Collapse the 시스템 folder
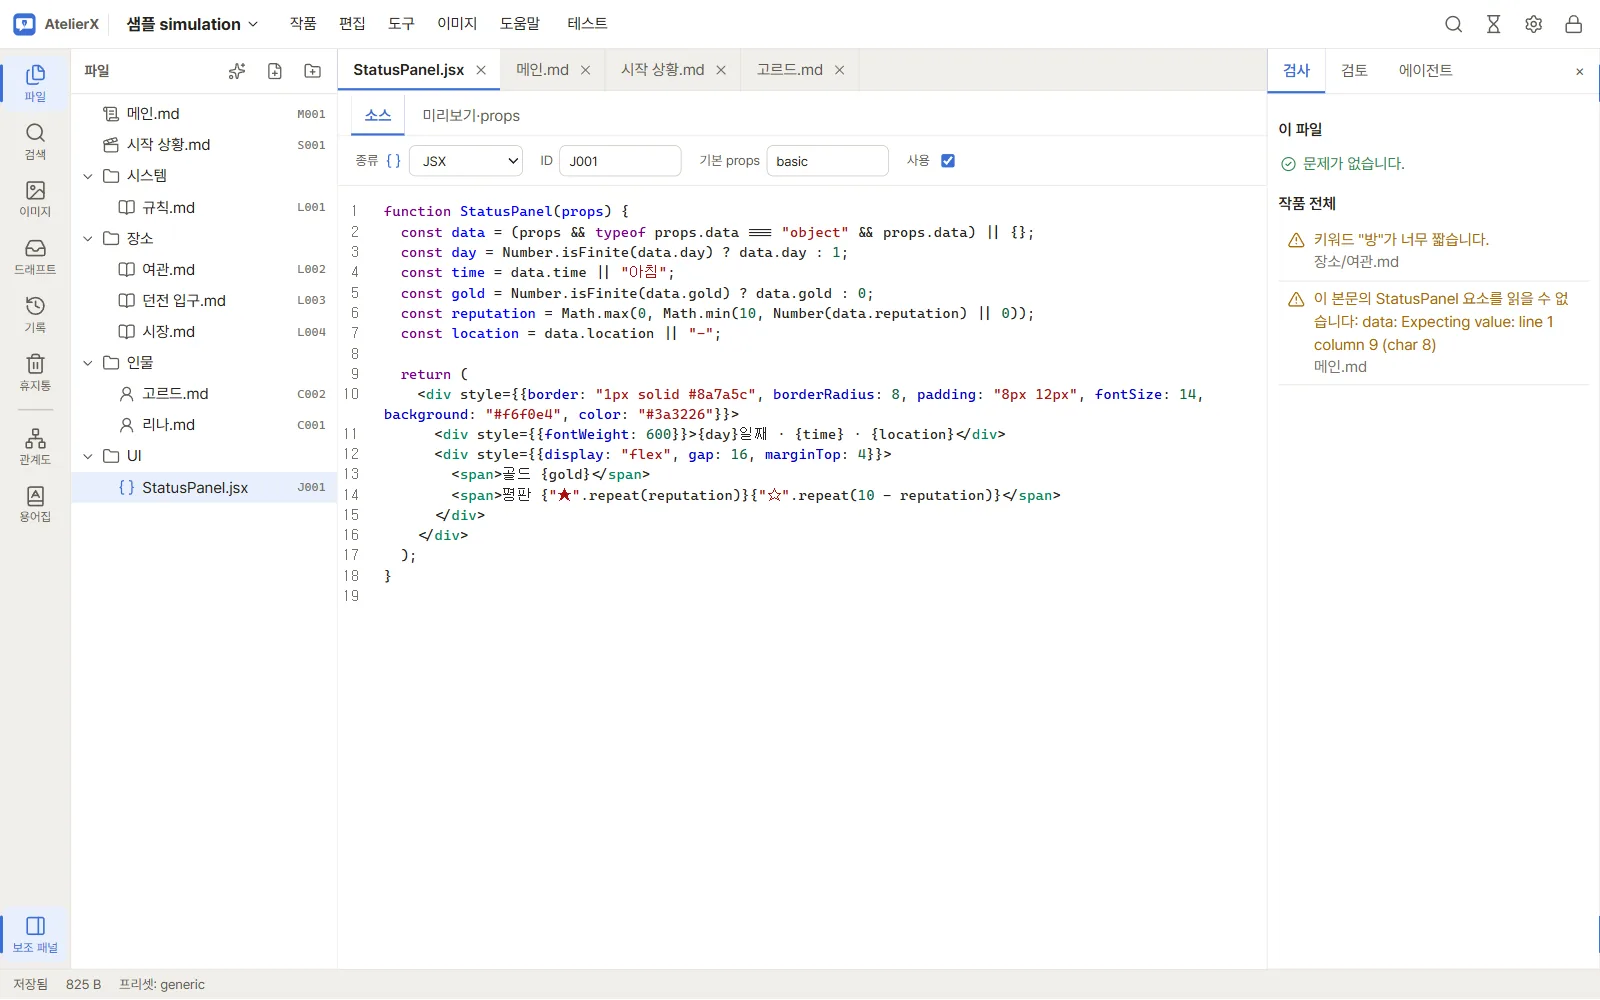The height and width of the screenshot is (1000, 1600). click(x=88, y=176)
